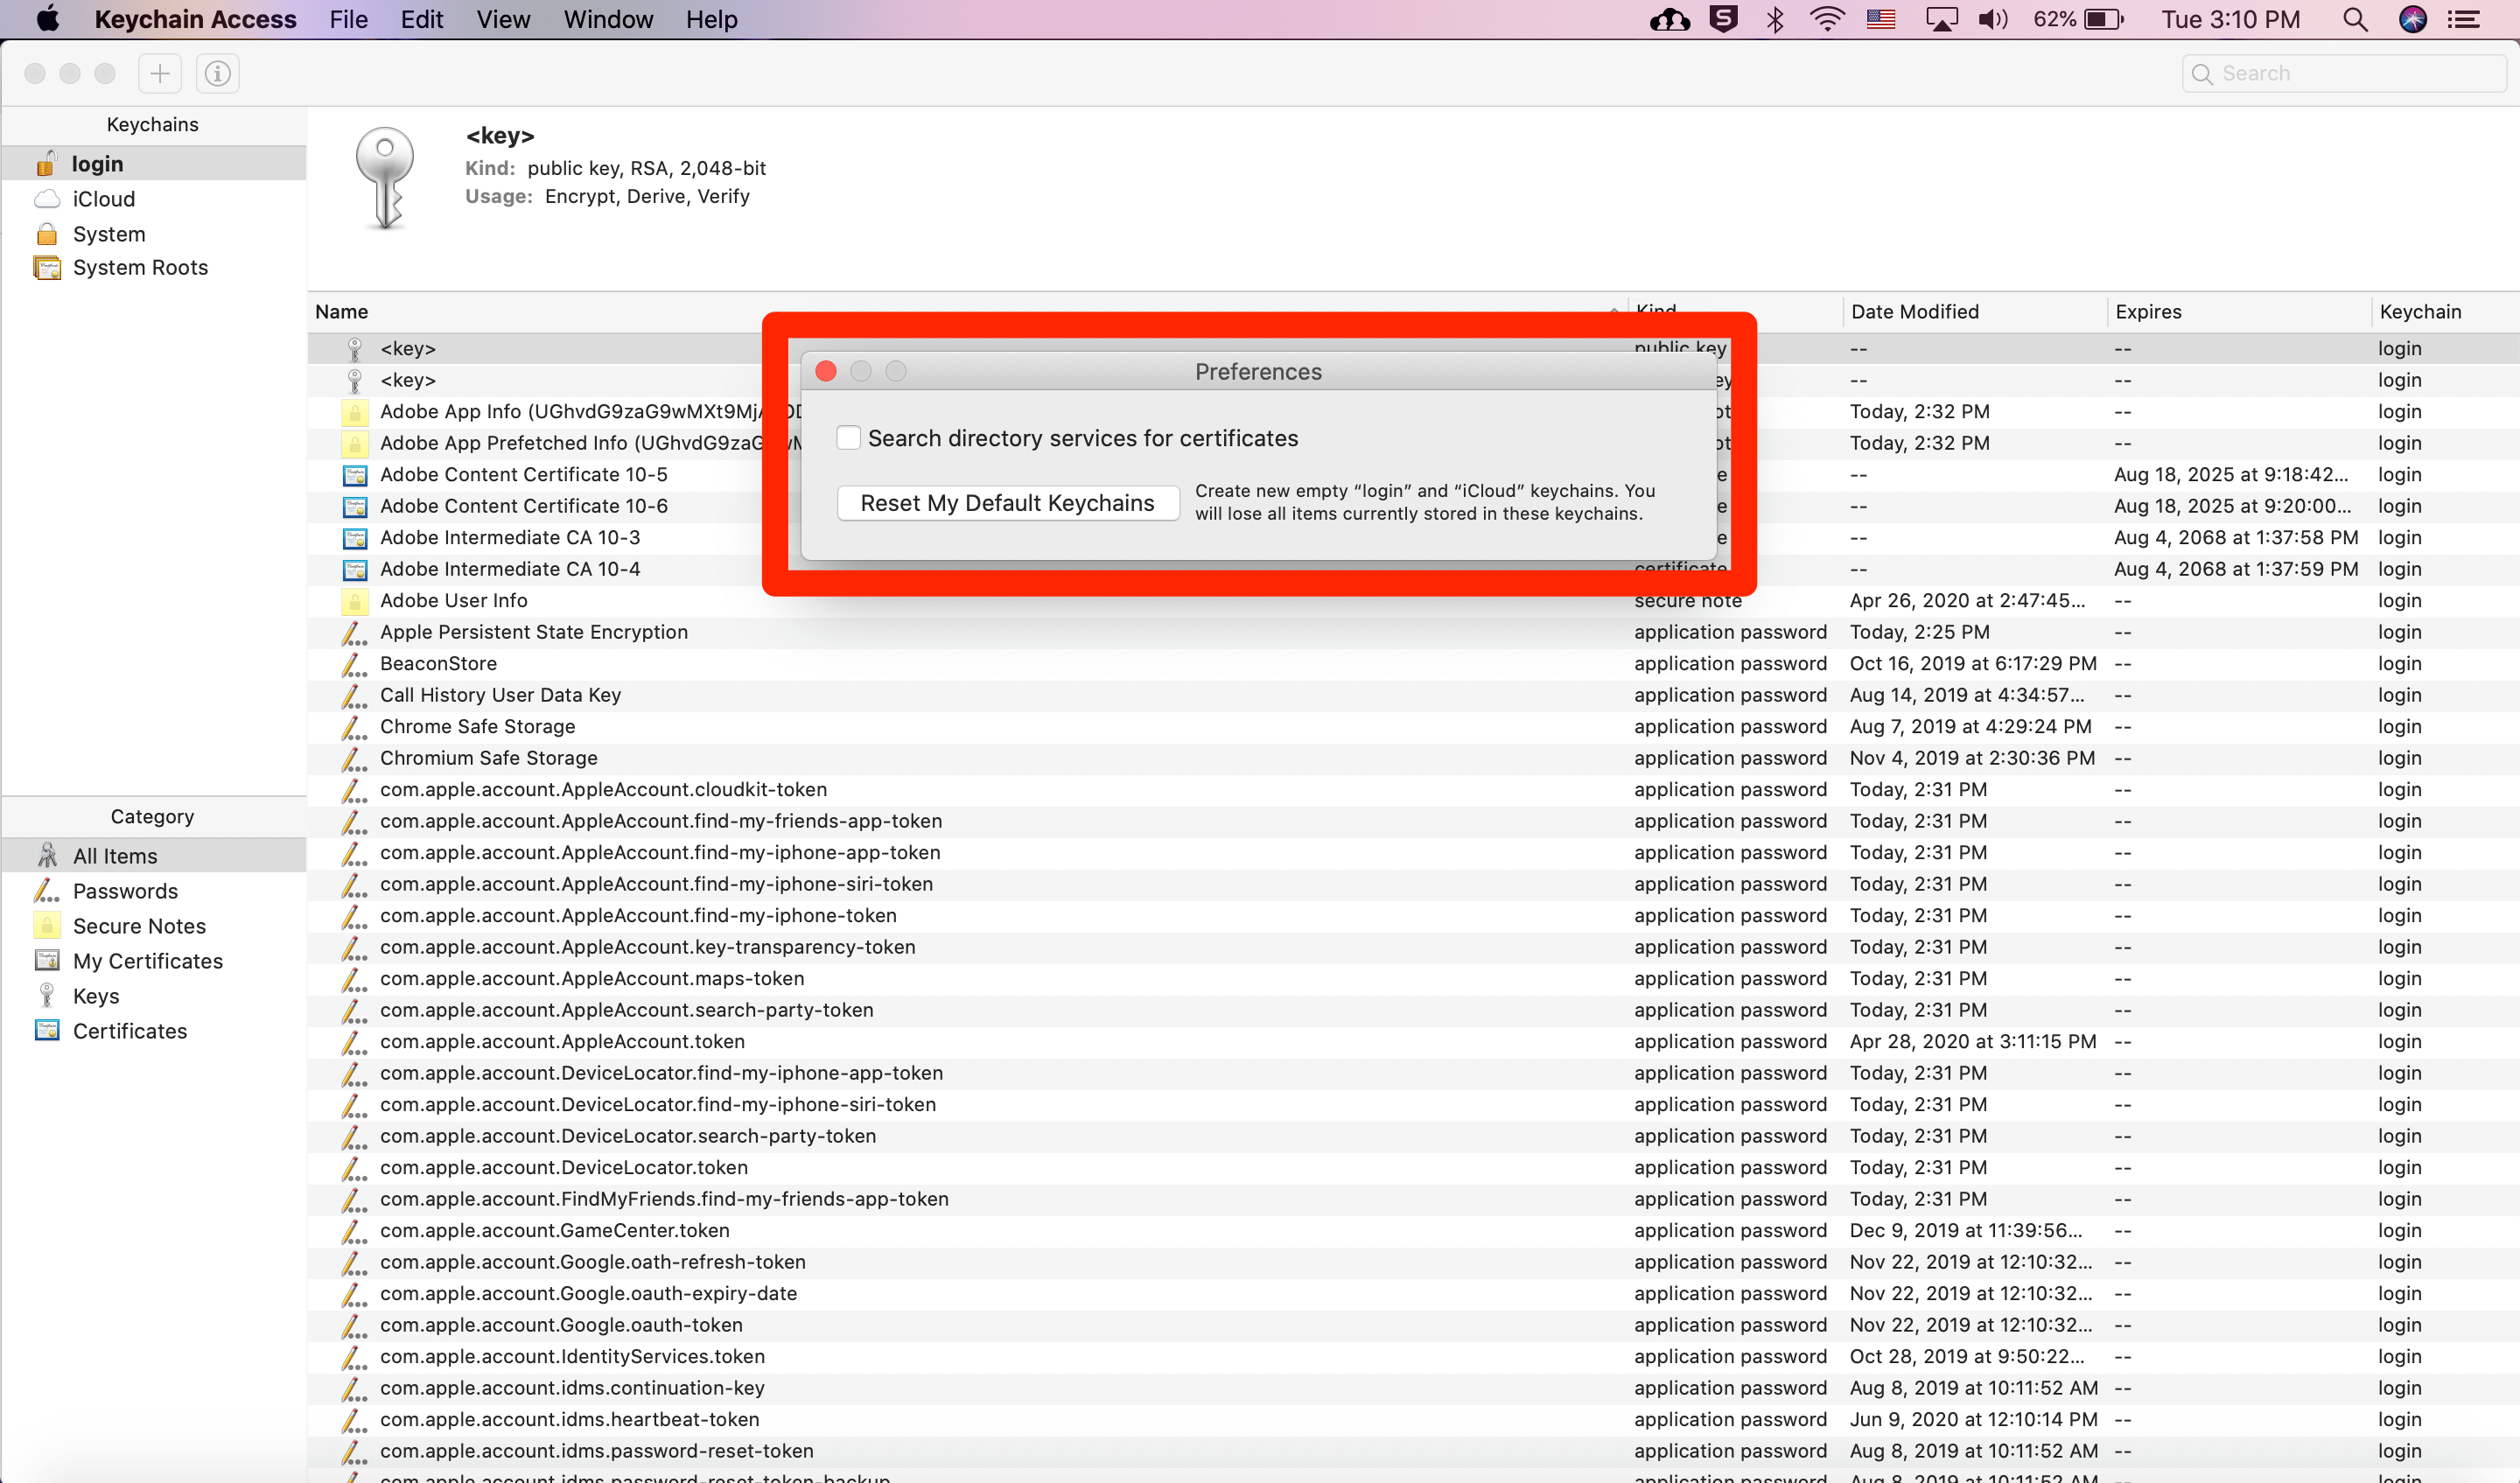Select the Keys category
The width and height of the screenshot is (2520, 1483).
pyautogui.click(x=96, y=996)
